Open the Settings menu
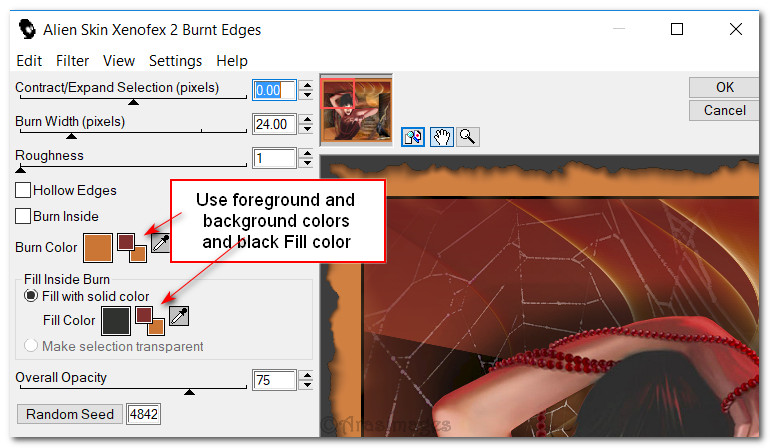 (x=175, y=61)
